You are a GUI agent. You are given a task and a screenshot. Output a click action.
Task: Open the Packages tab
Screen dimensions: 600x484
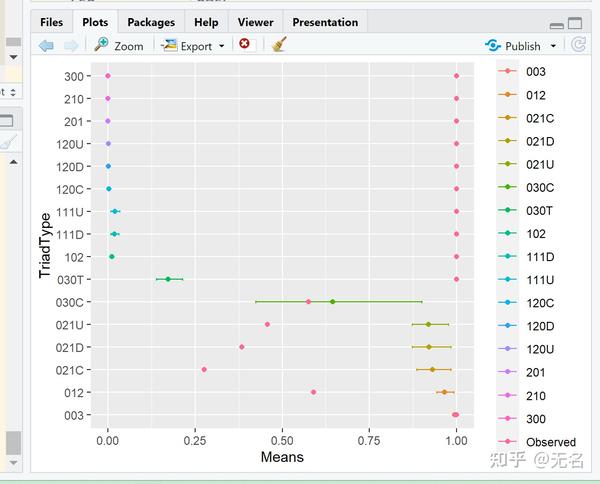(151, 22)
